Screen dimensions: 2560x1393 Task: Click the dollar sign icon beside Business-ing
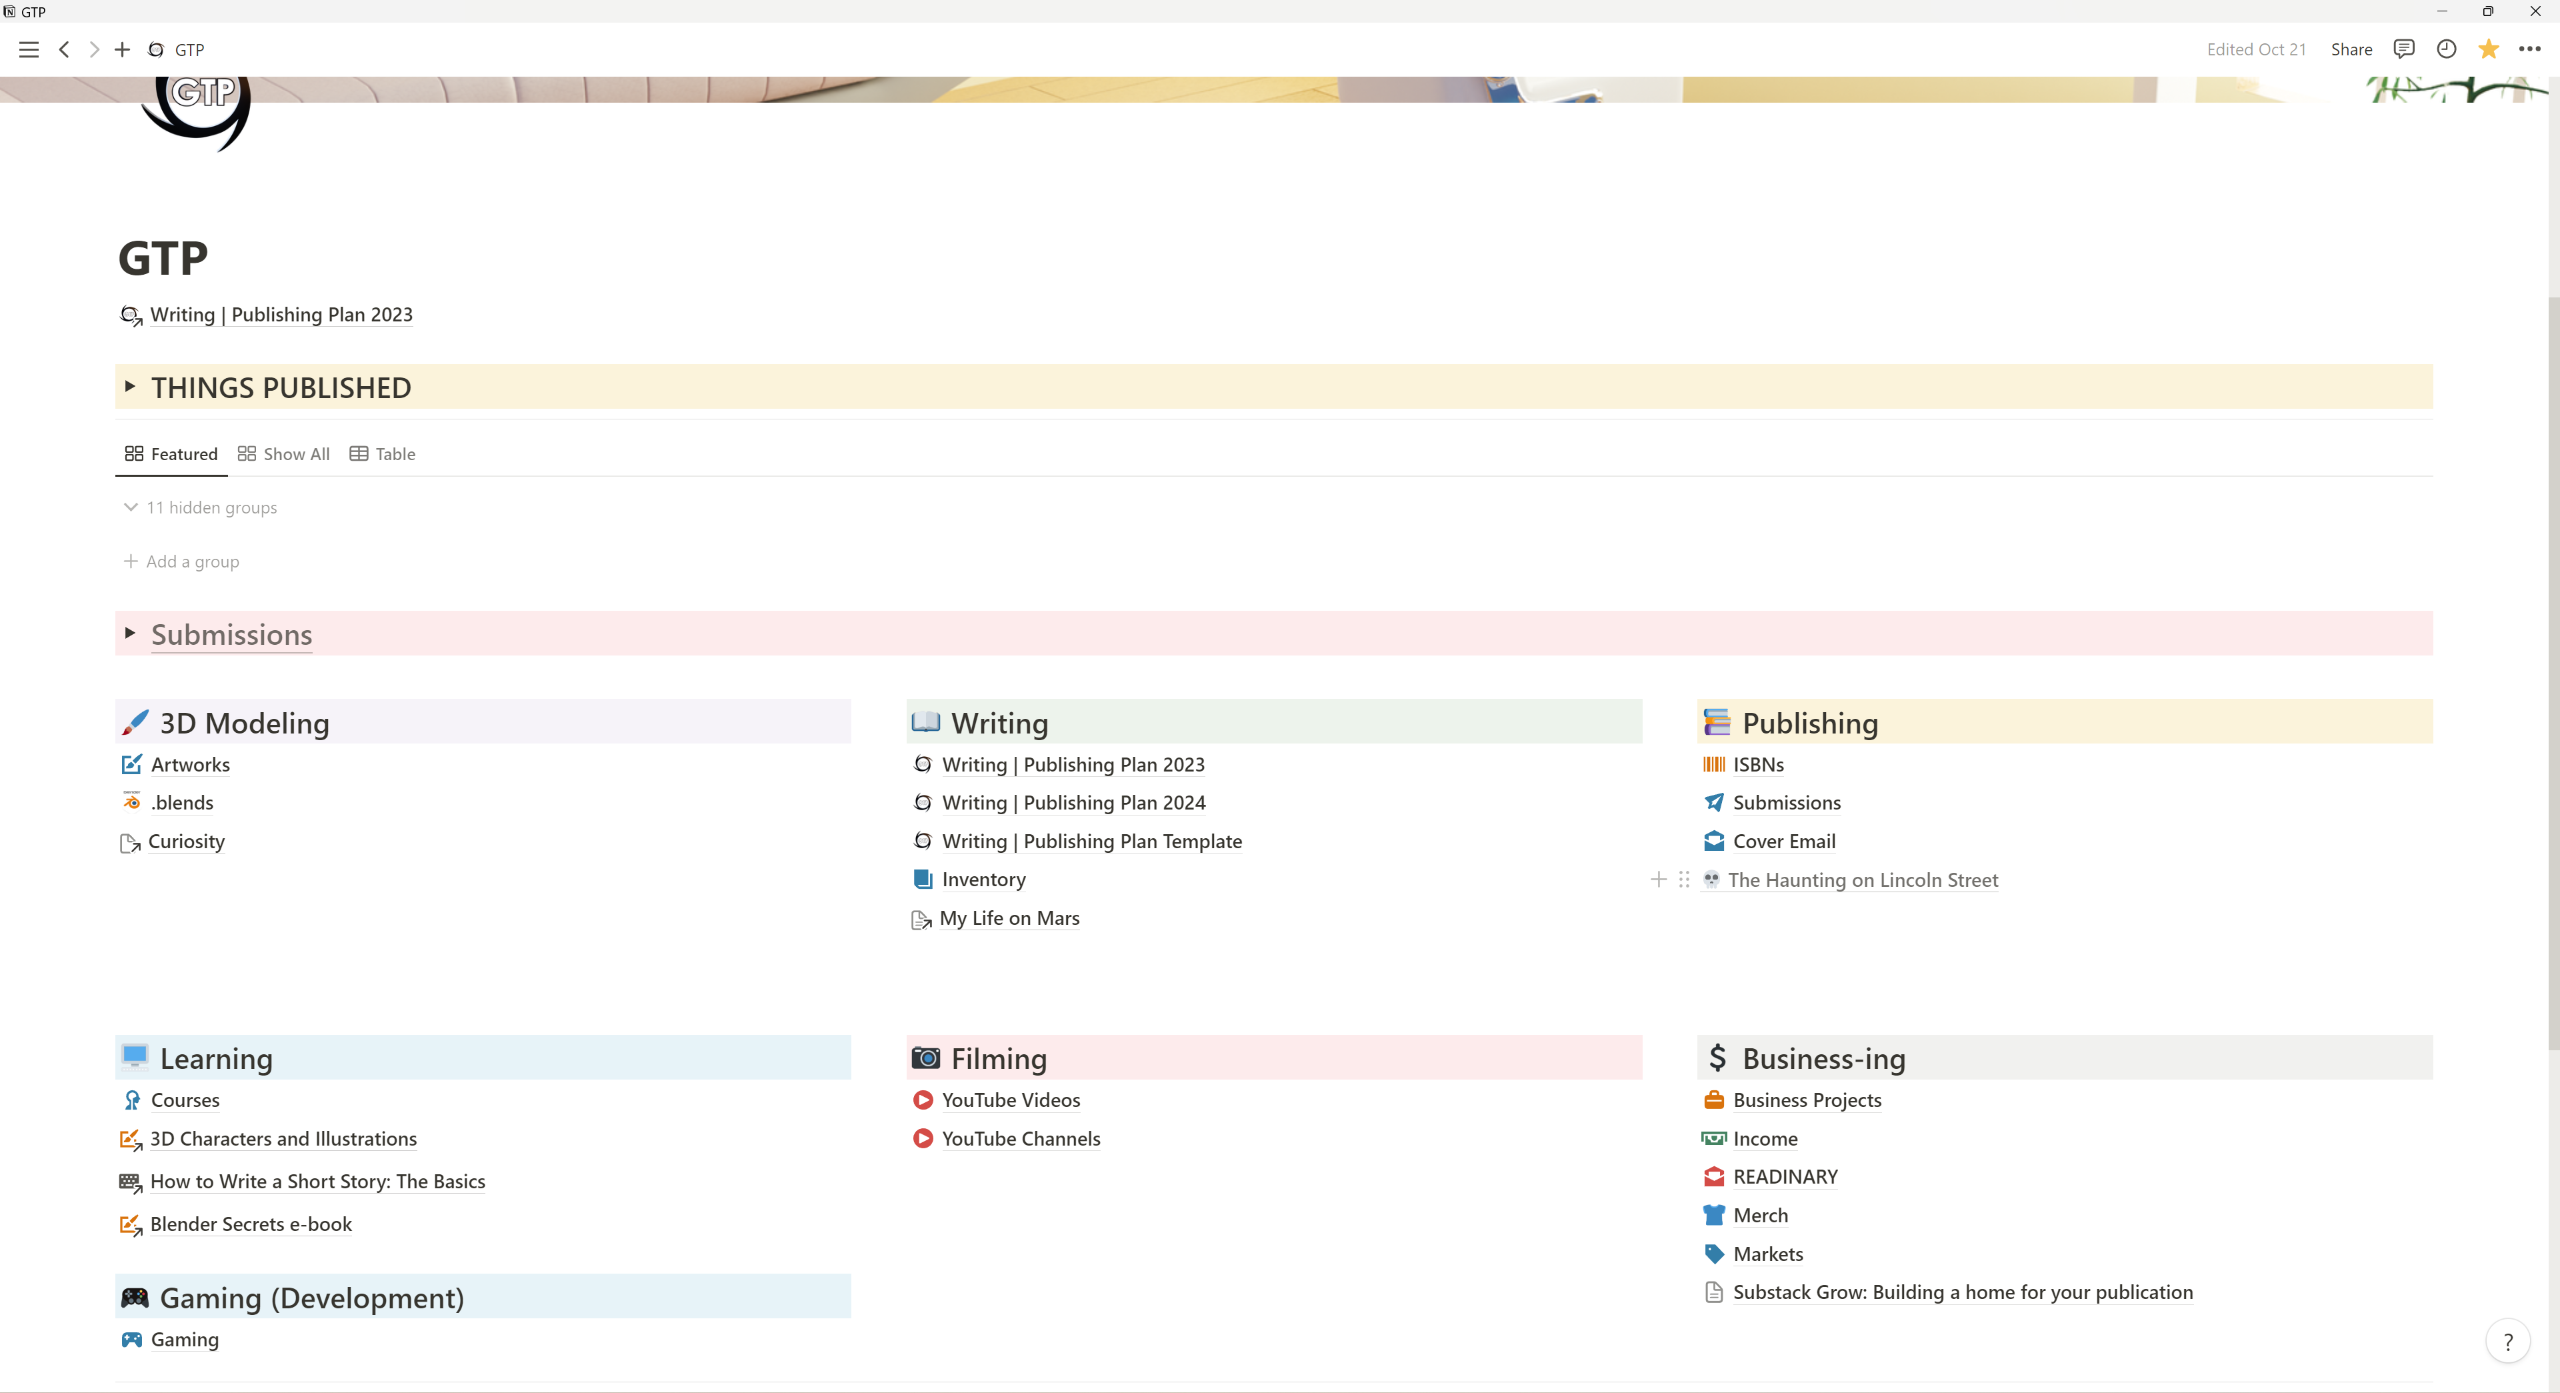pos(1717,1057)
